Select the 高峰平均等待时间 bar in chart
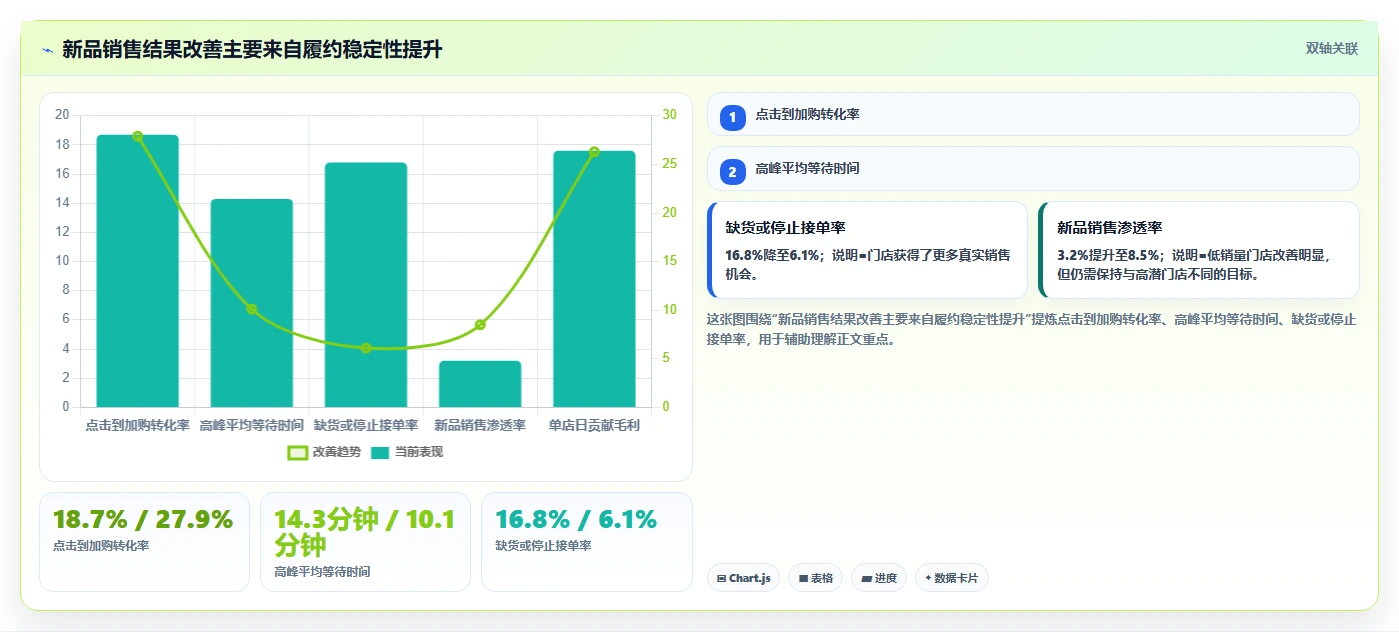This screenshot has height=632, width=1399. click(x=252, y=303)
